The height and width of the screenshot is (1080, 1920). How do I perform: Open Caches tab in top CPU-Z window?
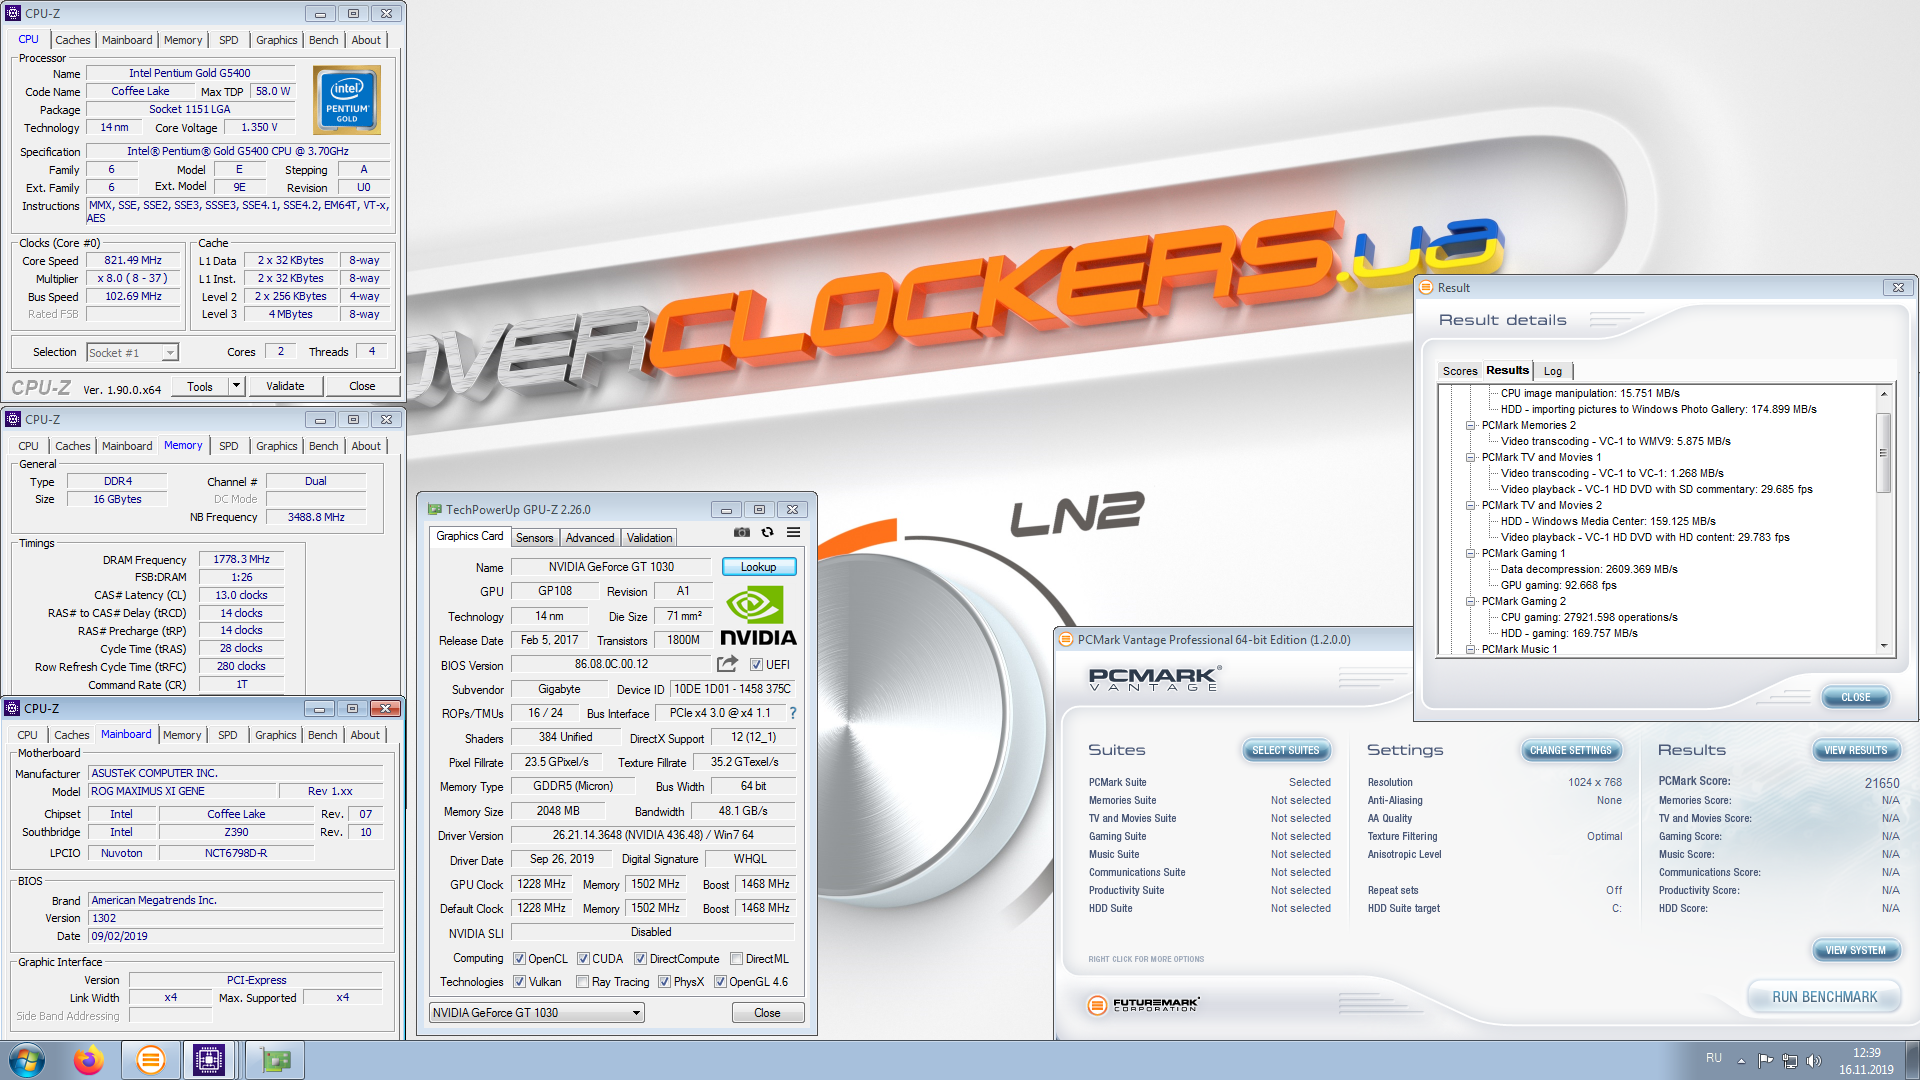[x=72, y=40]
